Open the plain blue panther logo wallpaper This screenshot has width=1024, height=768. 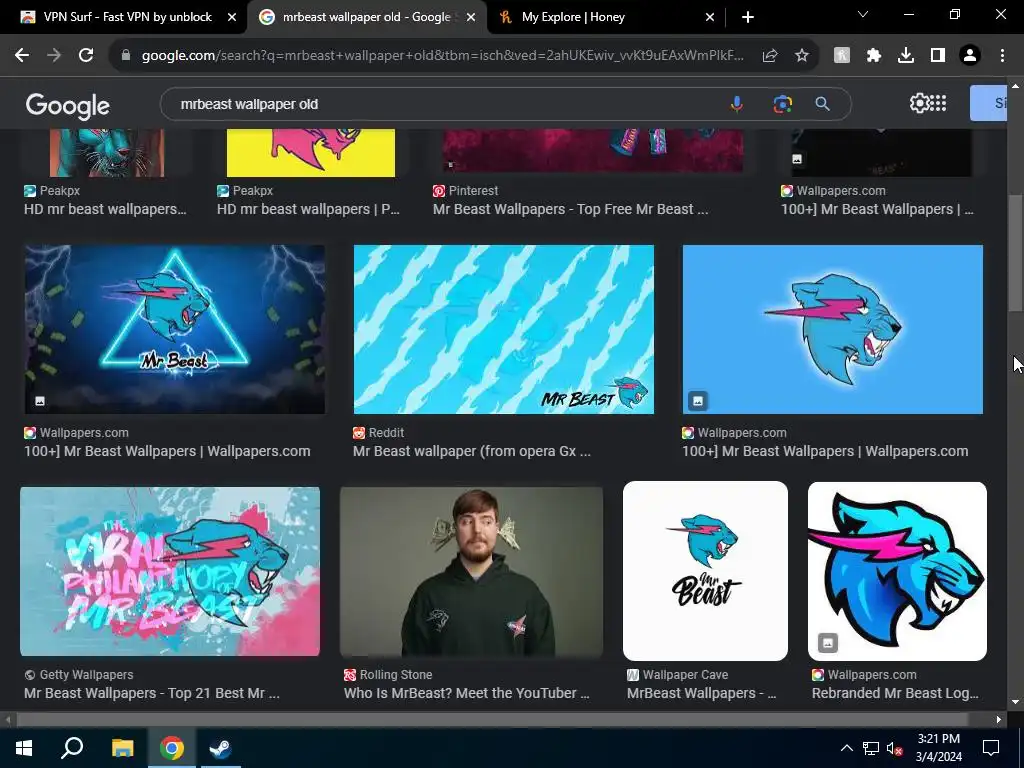pyautogui.click(x=833, y=329)
